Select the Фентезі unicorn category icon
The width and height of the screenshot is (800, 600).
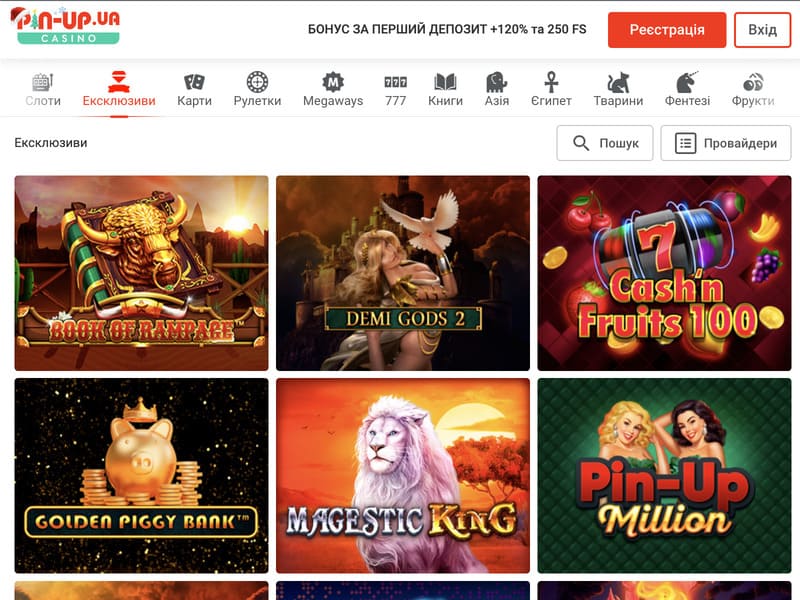click(687, 82)
